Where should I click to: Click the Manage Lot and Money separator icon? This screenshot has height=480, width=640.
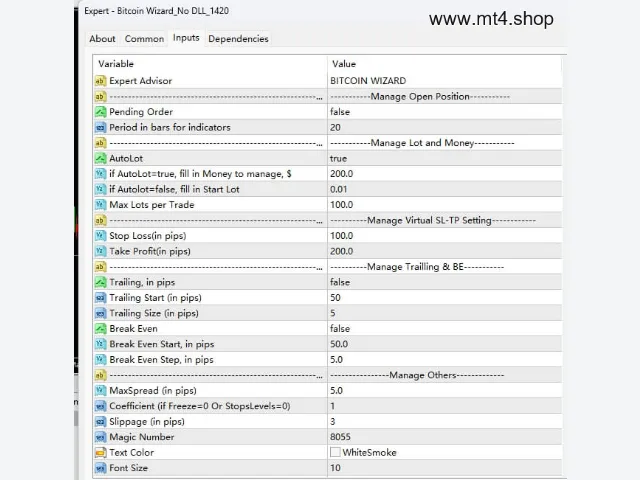click(x=100, y=143)
